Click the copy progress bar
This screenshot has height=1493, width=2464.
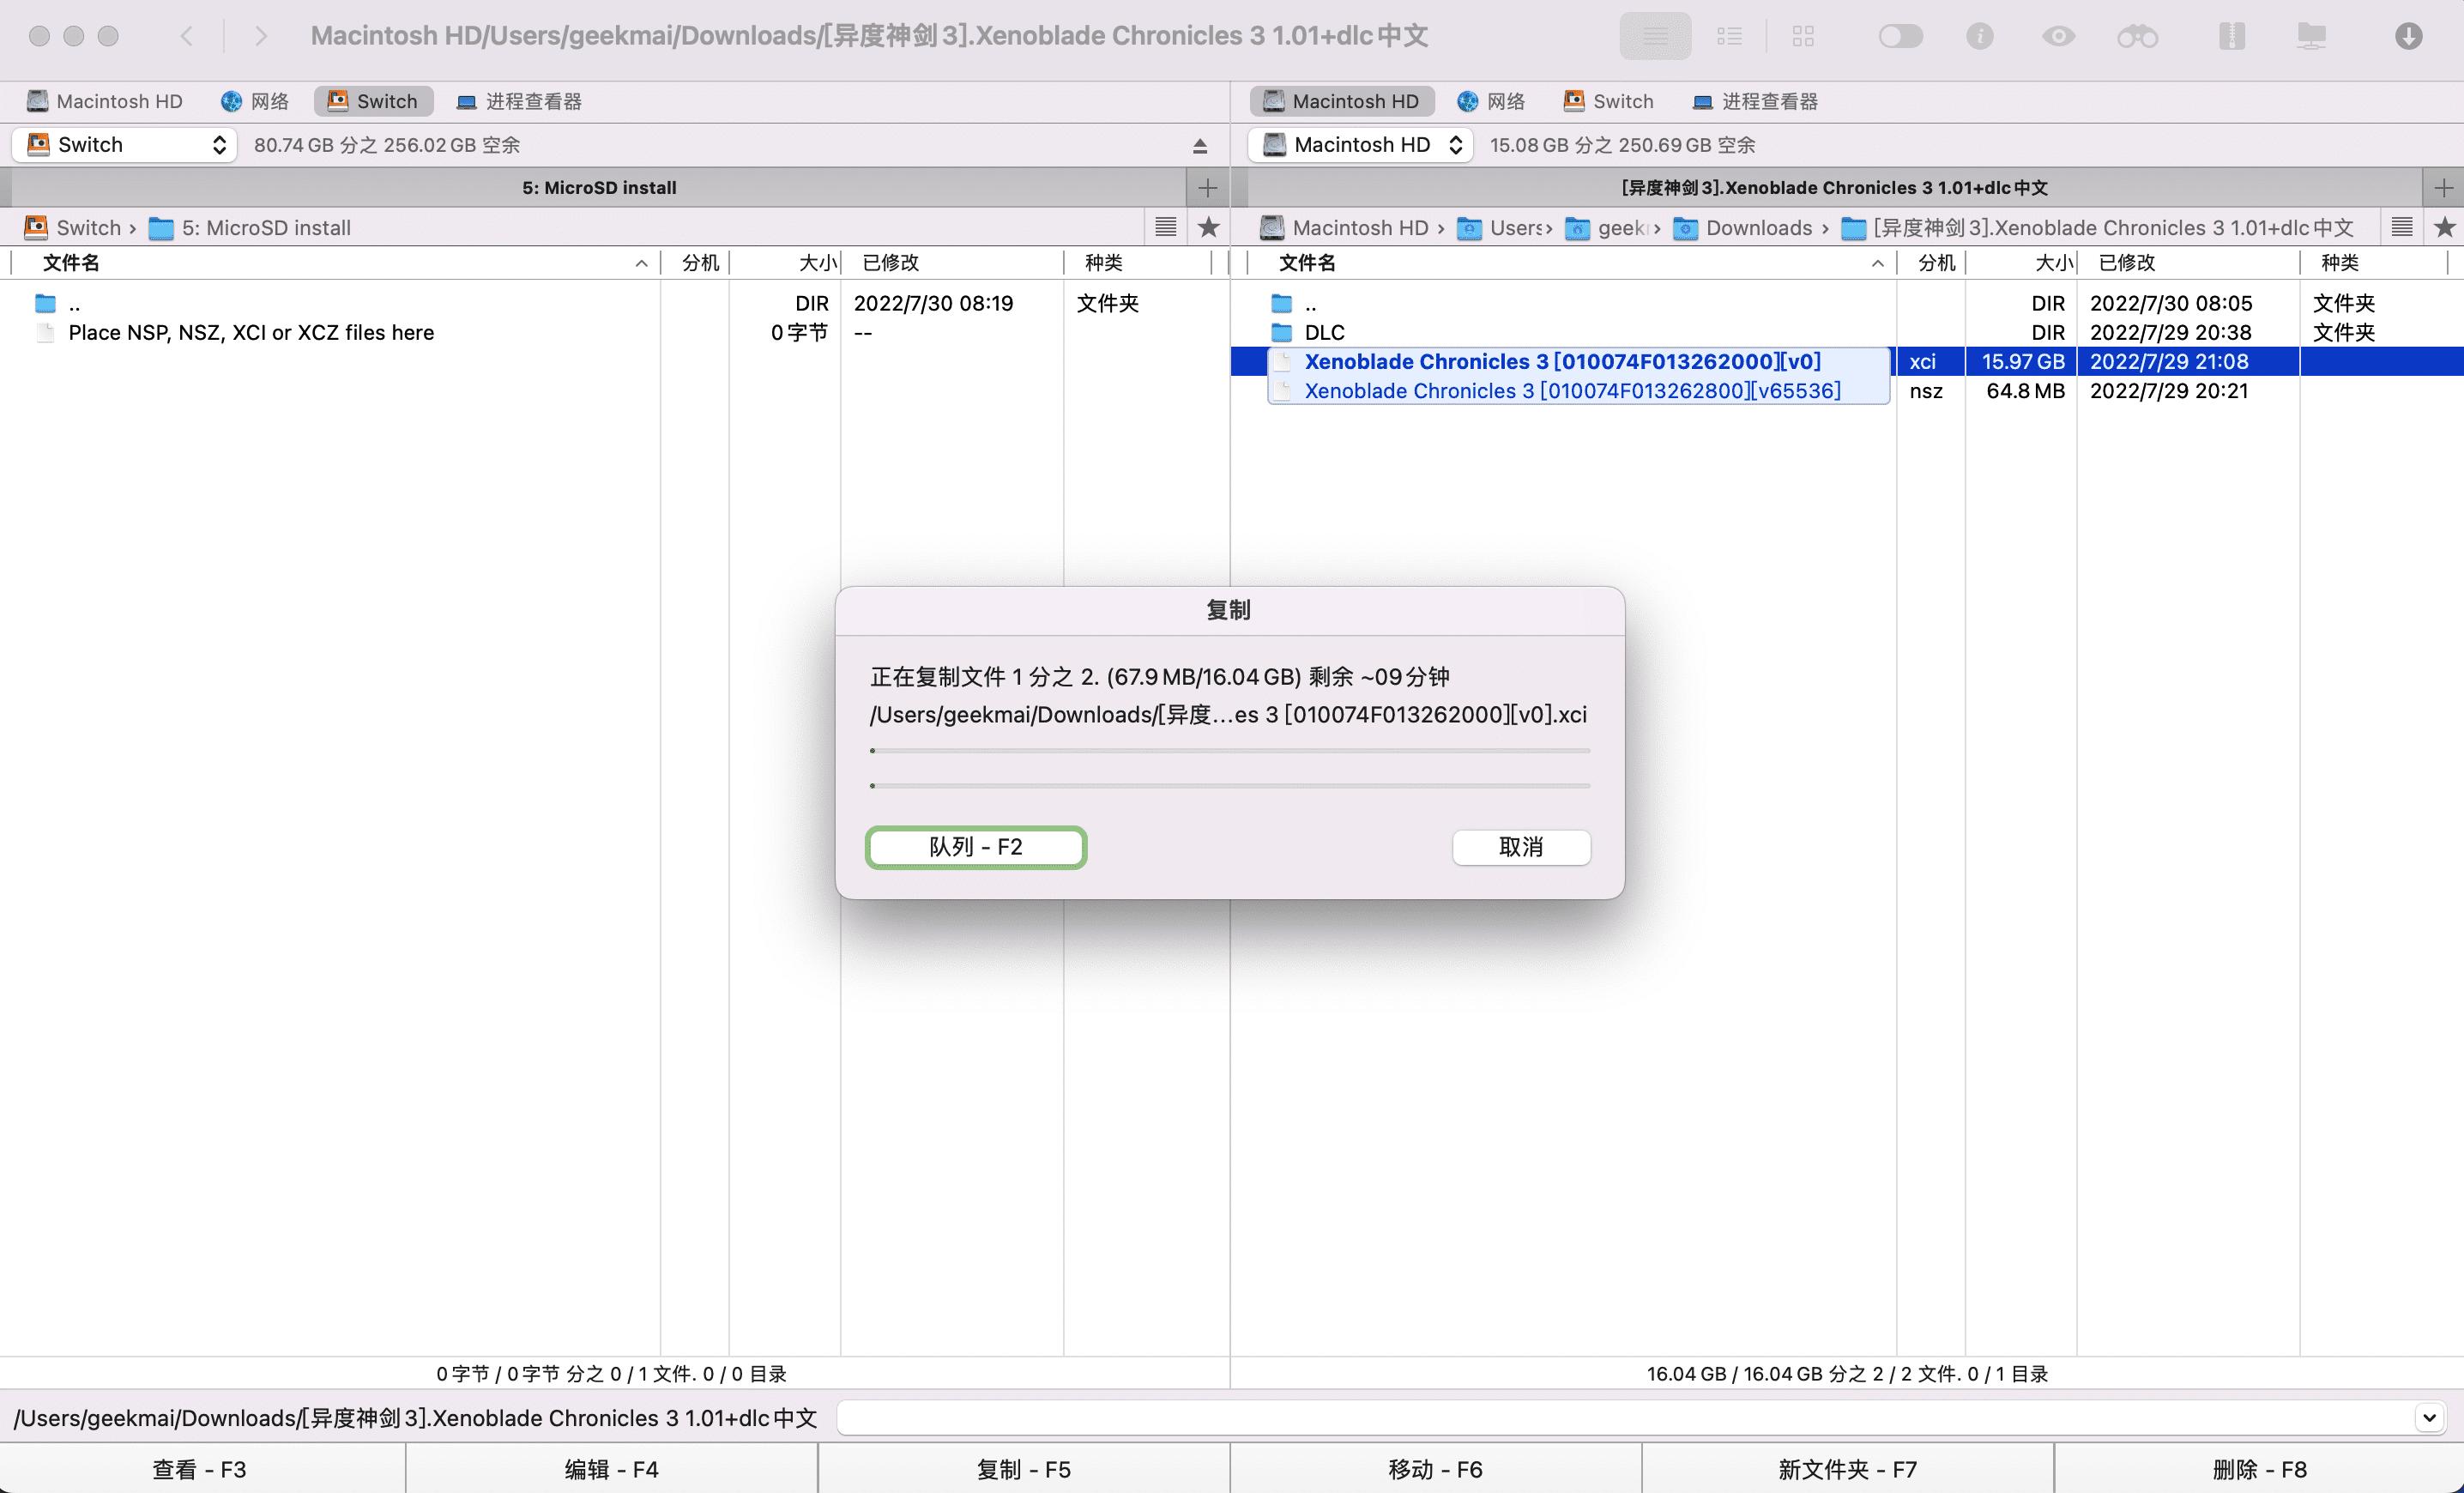pos(1230,751)
